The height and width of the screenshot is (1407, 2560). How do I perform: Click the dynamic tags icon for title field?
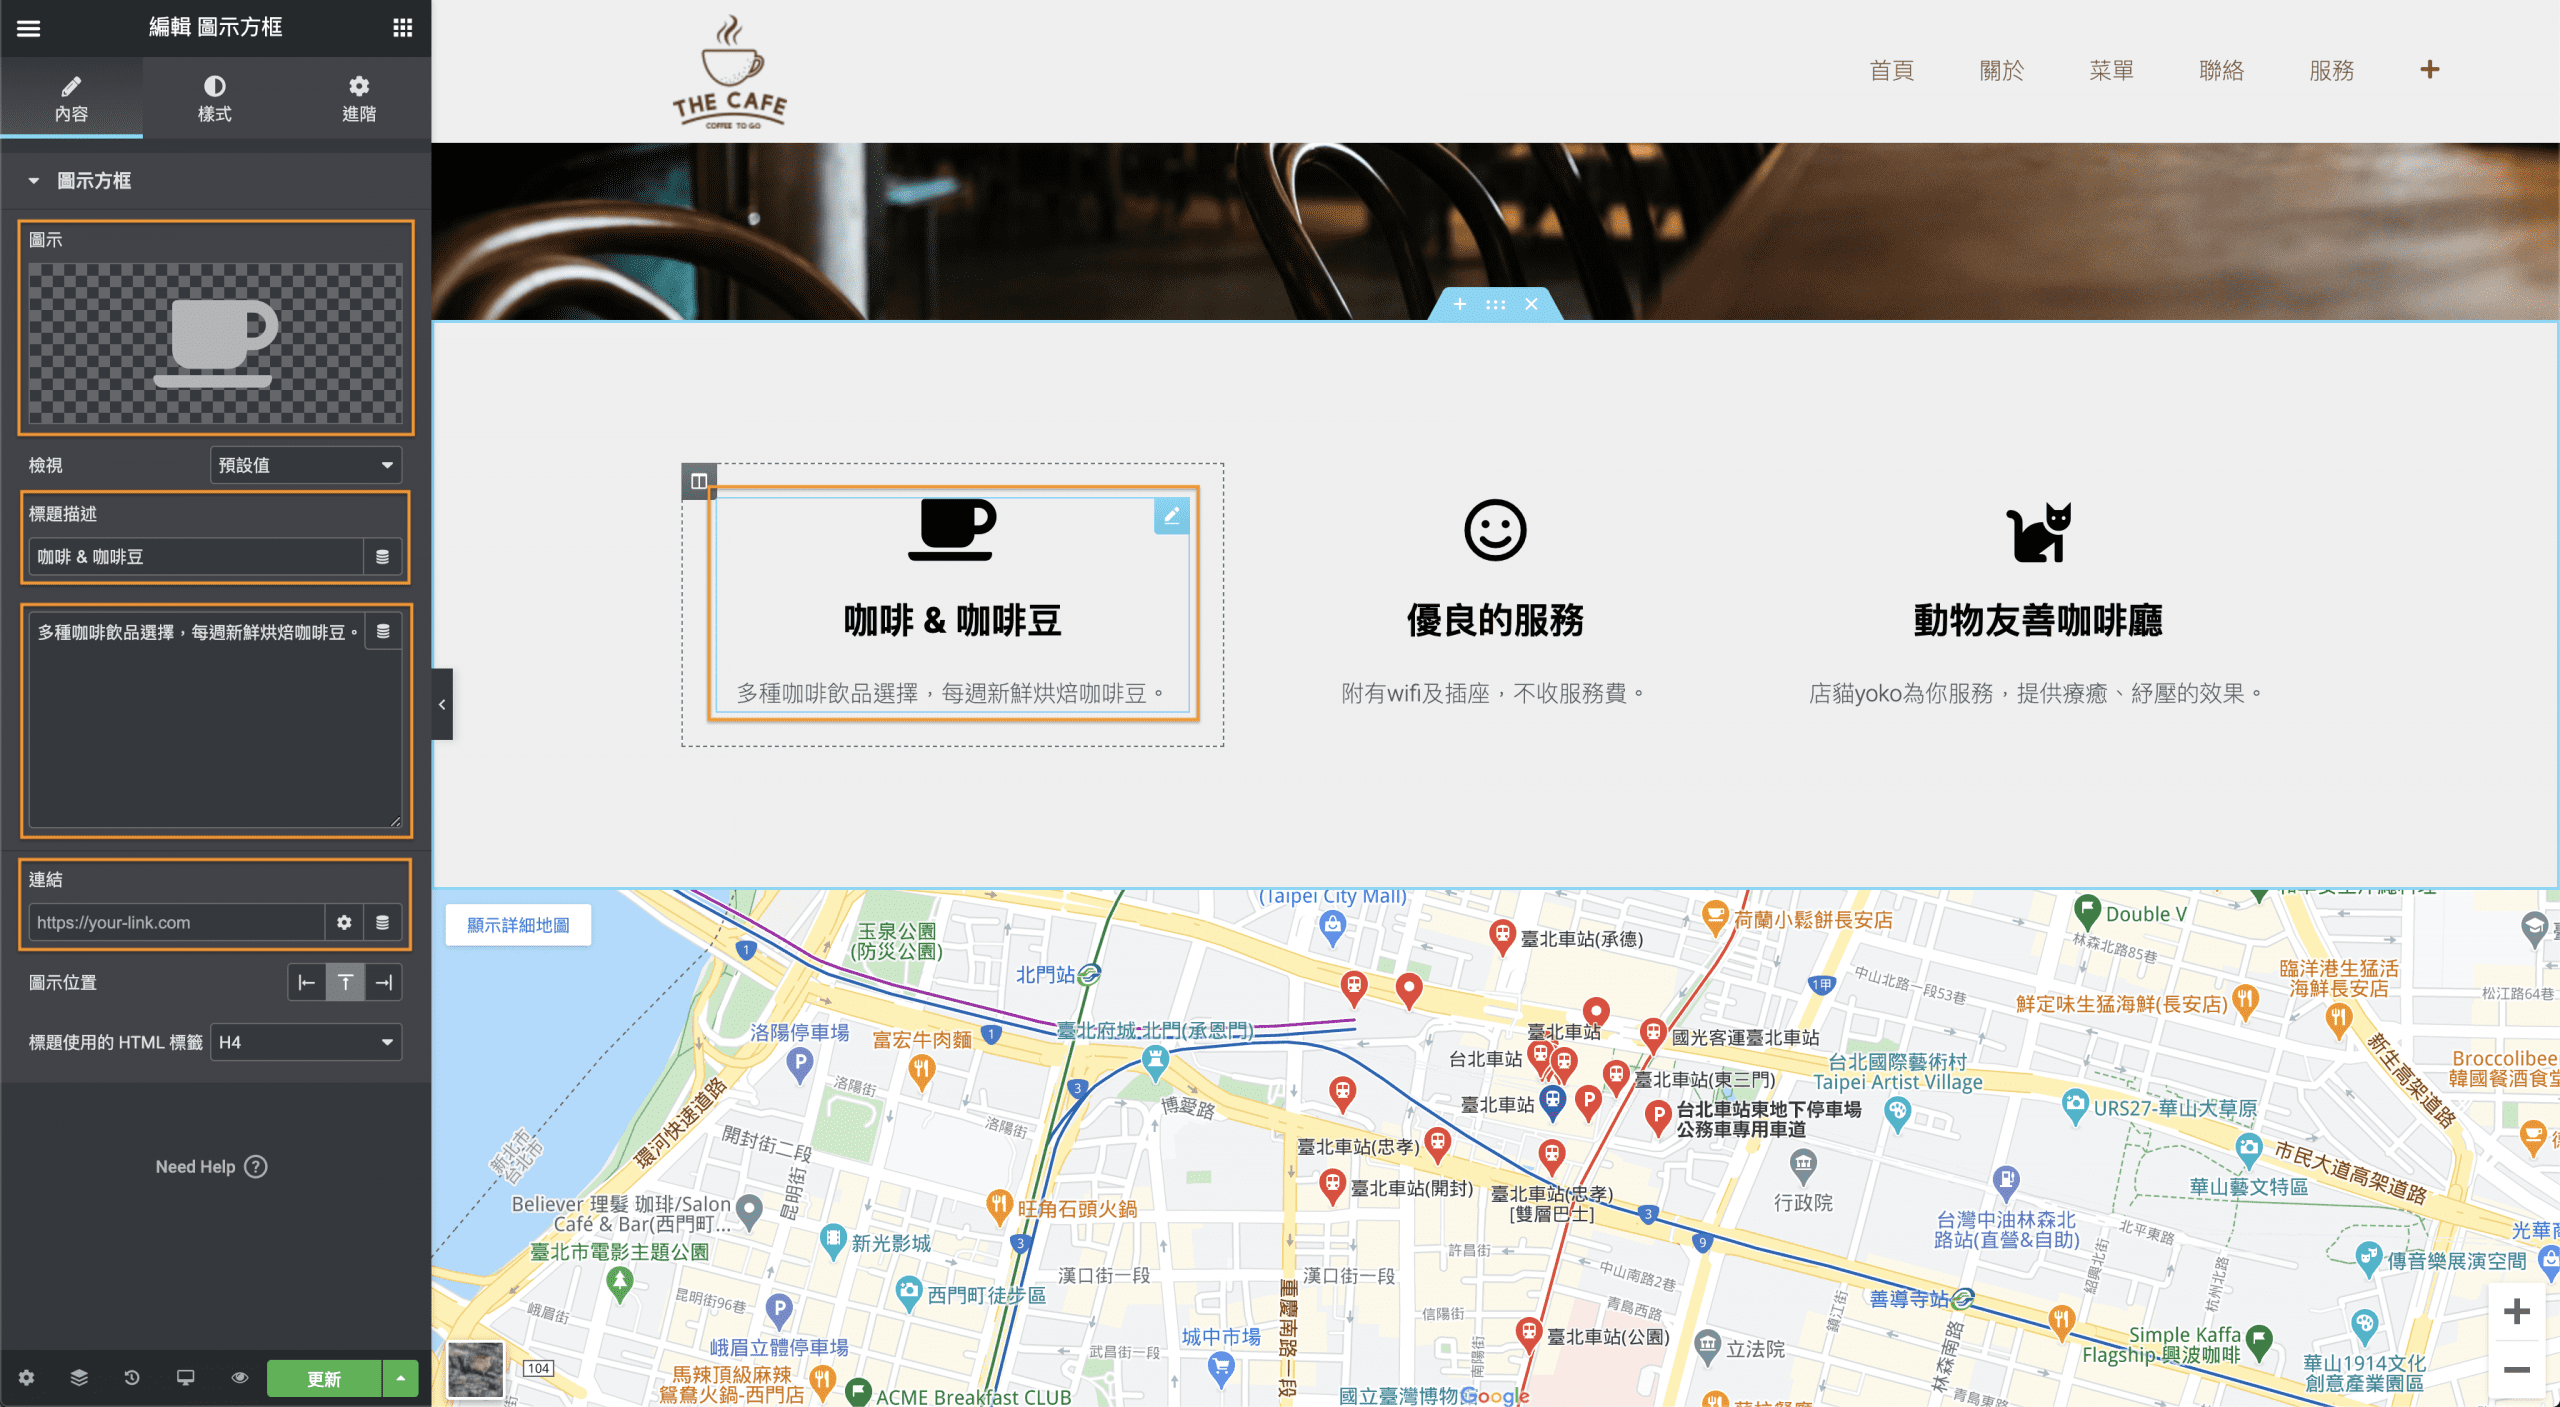(x=382, y=557)
